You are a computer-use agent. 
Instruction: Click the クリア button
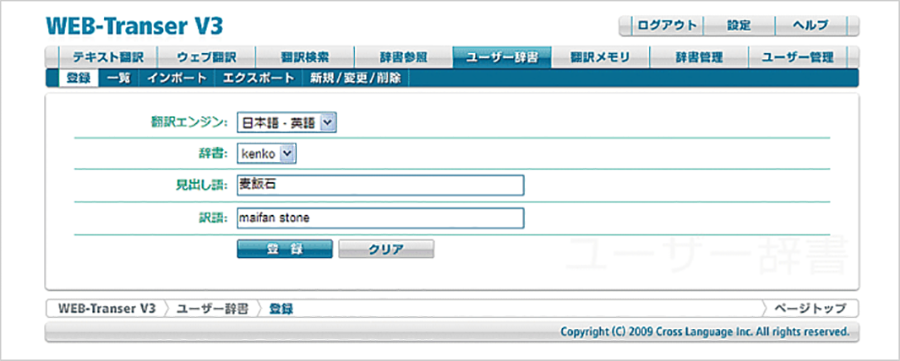(x=386, y=249)
